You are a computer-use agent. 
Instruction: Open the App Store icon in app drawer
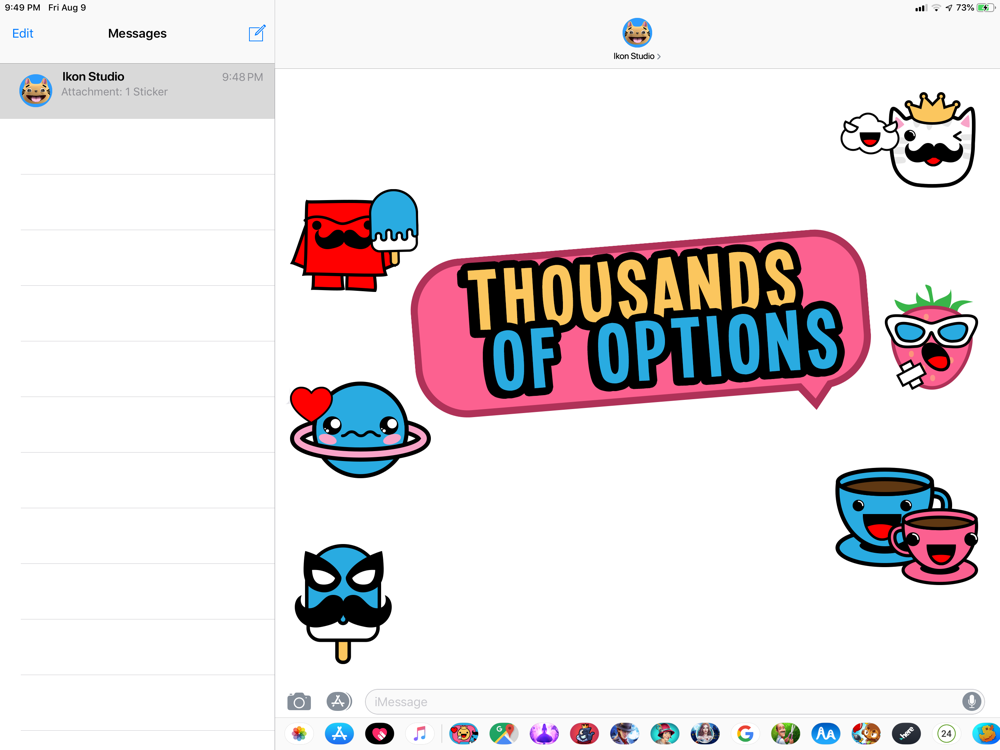[x=339, y=734]
